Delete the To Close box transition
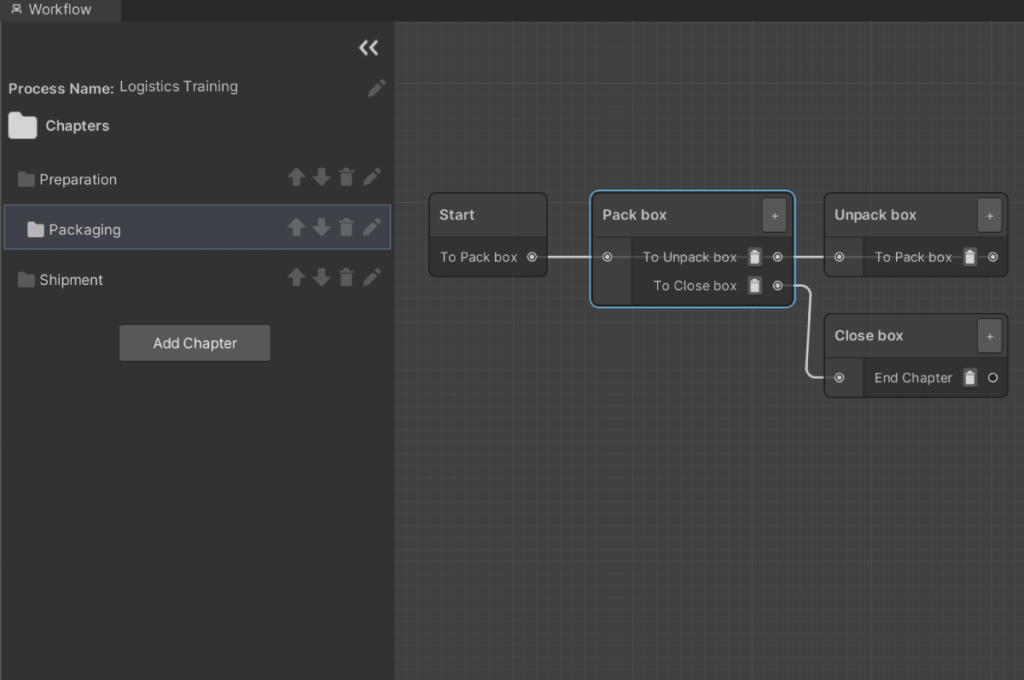1024x680 pixels. [x=755, y=286]
